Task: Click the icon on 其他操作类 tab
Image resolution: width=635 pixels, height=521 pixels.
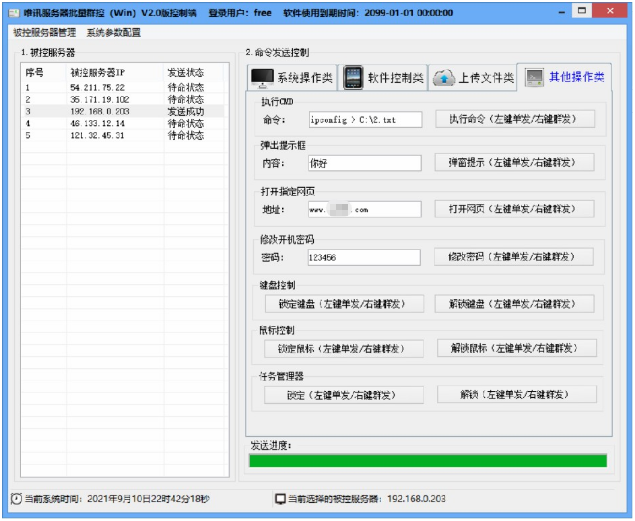Action: [534, 77]
